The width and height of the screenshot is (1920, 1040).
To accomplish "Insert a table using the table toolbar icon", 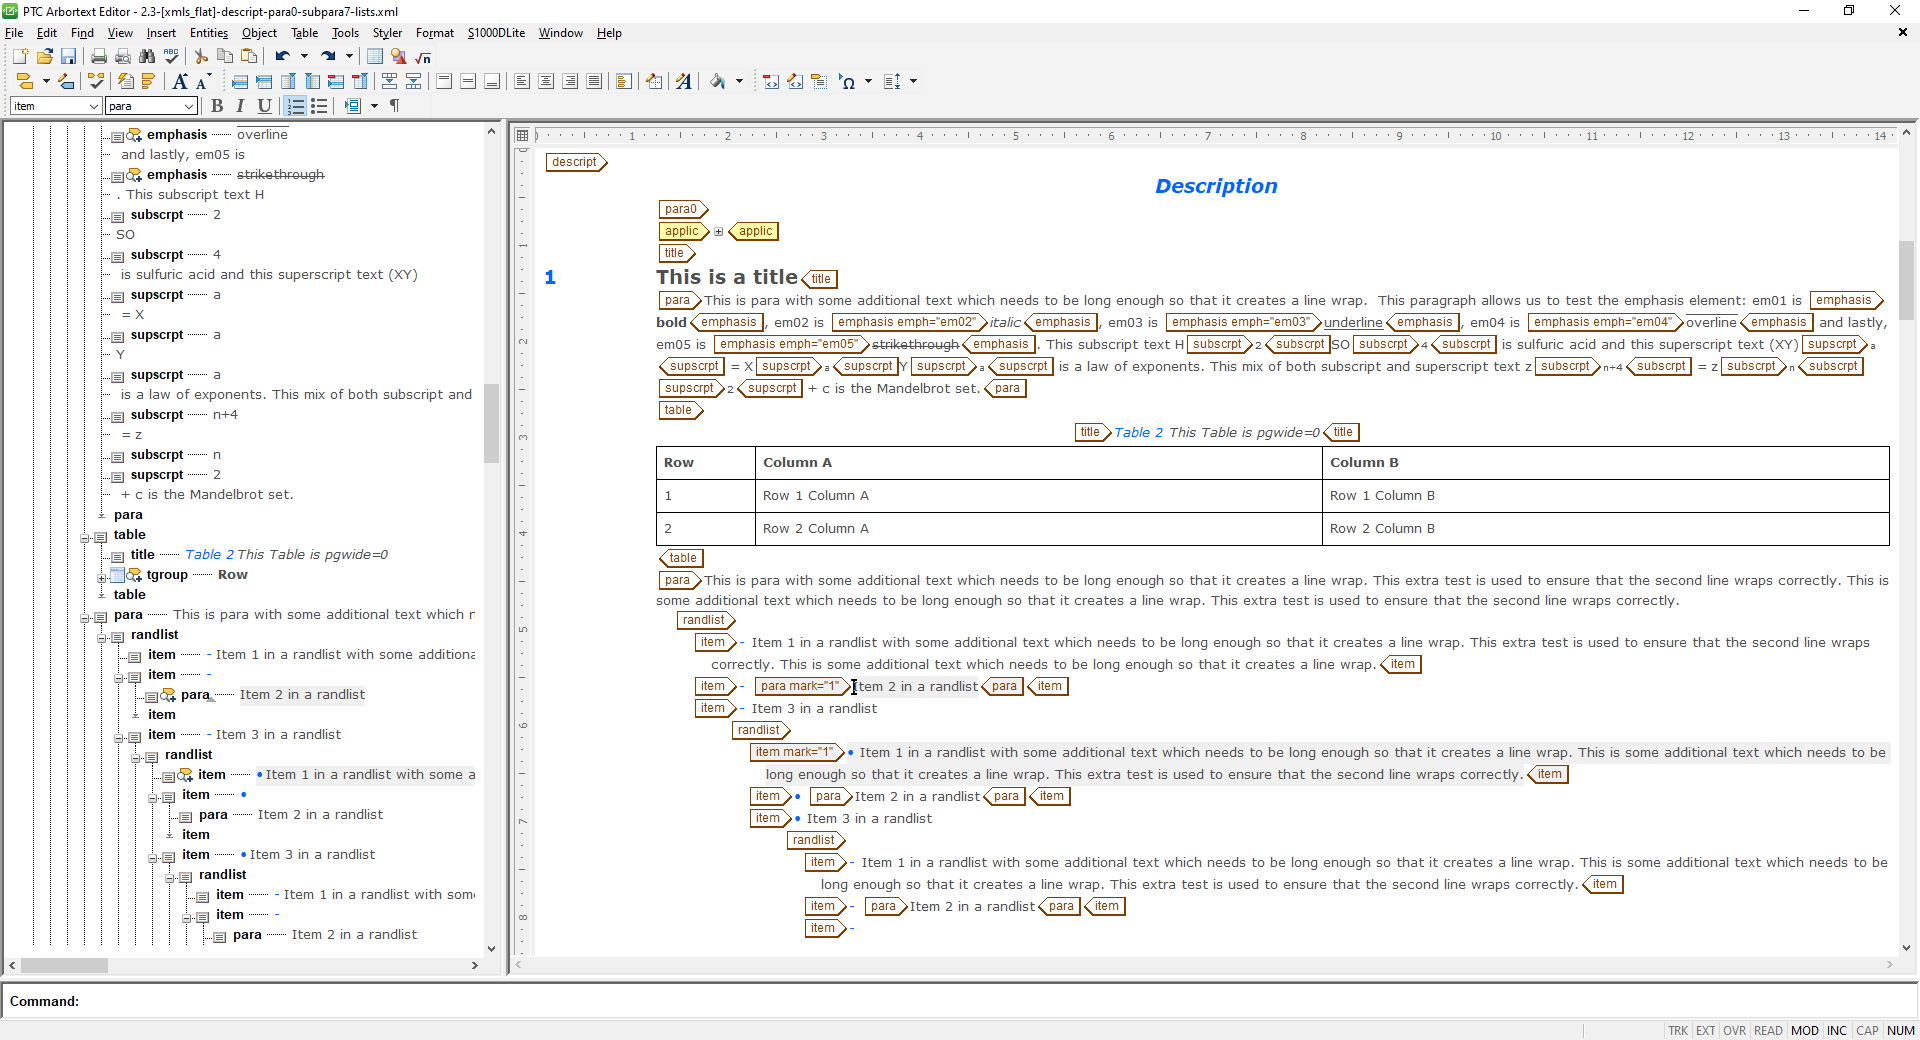I will [x=374, y=57].
